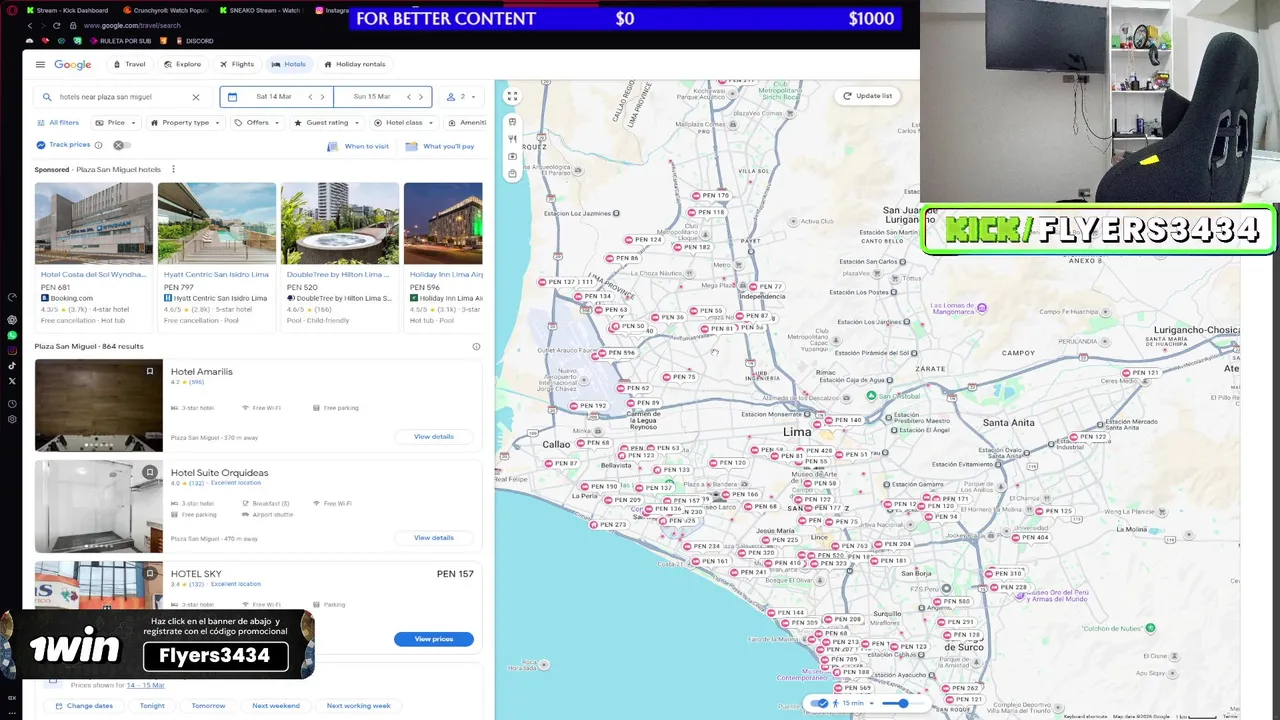
Task: Switch to the Travel tab
Action: pos(129,64)
